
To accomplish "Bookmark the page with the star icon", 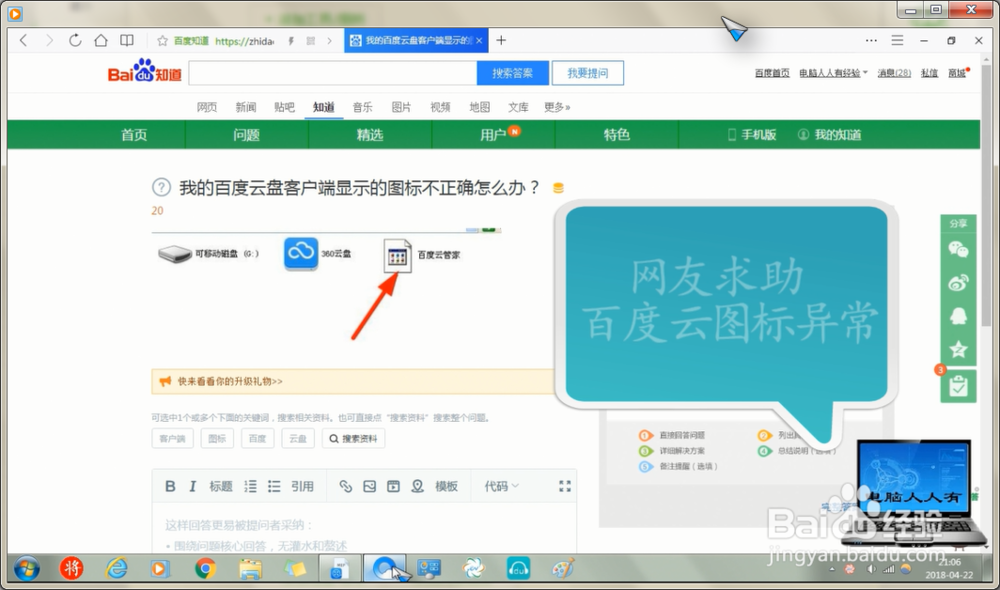I will [x=163, y=41].
